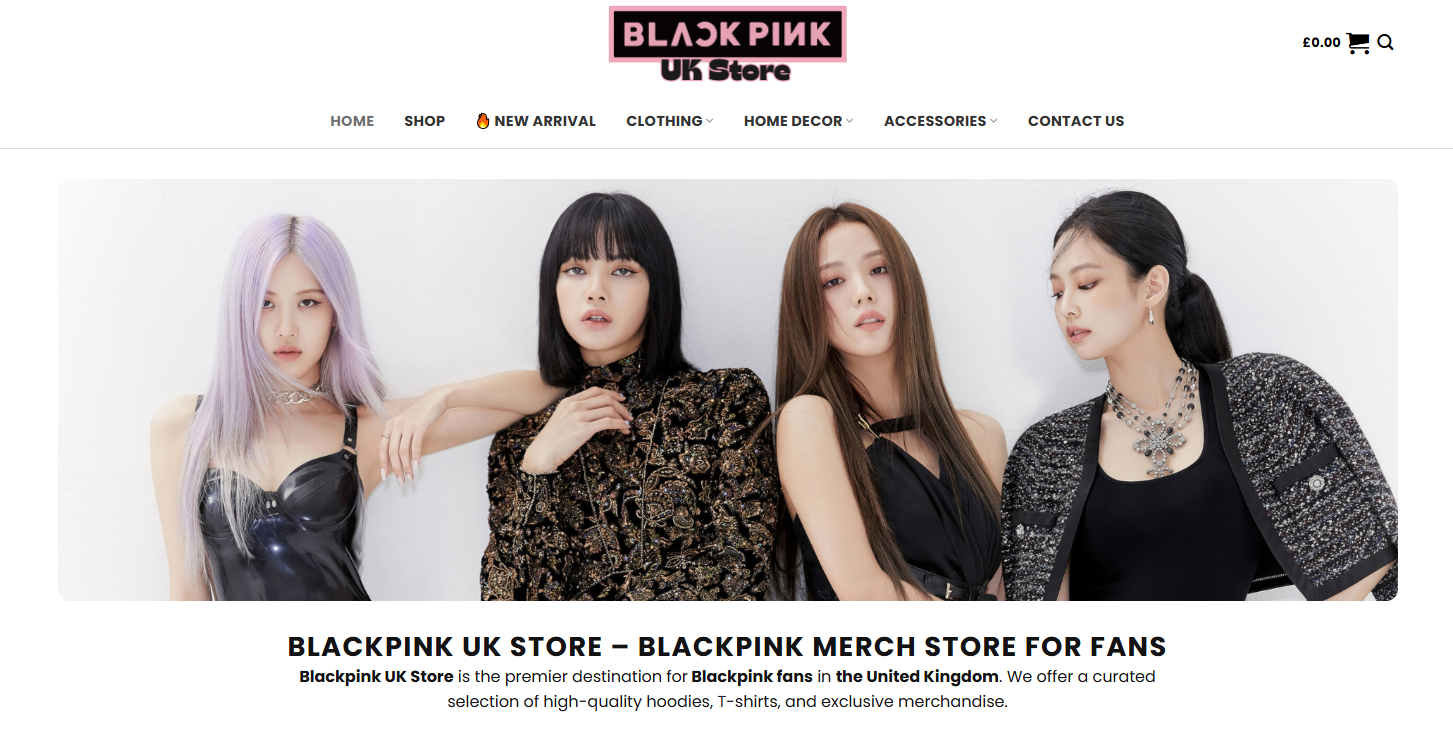1453x741 pixels.
Task: Click the bold Blackpink UK Store text
Action: tap(376, 676)
